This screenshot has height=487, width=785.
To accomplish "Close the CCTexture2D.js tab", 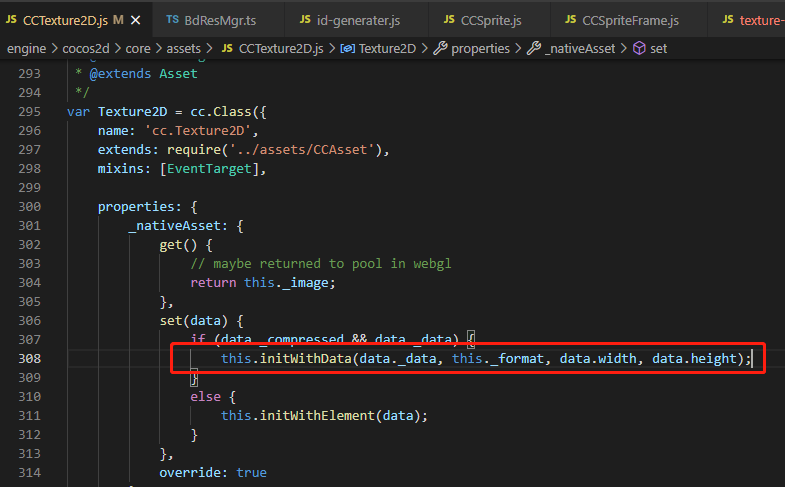I will 135,21.
